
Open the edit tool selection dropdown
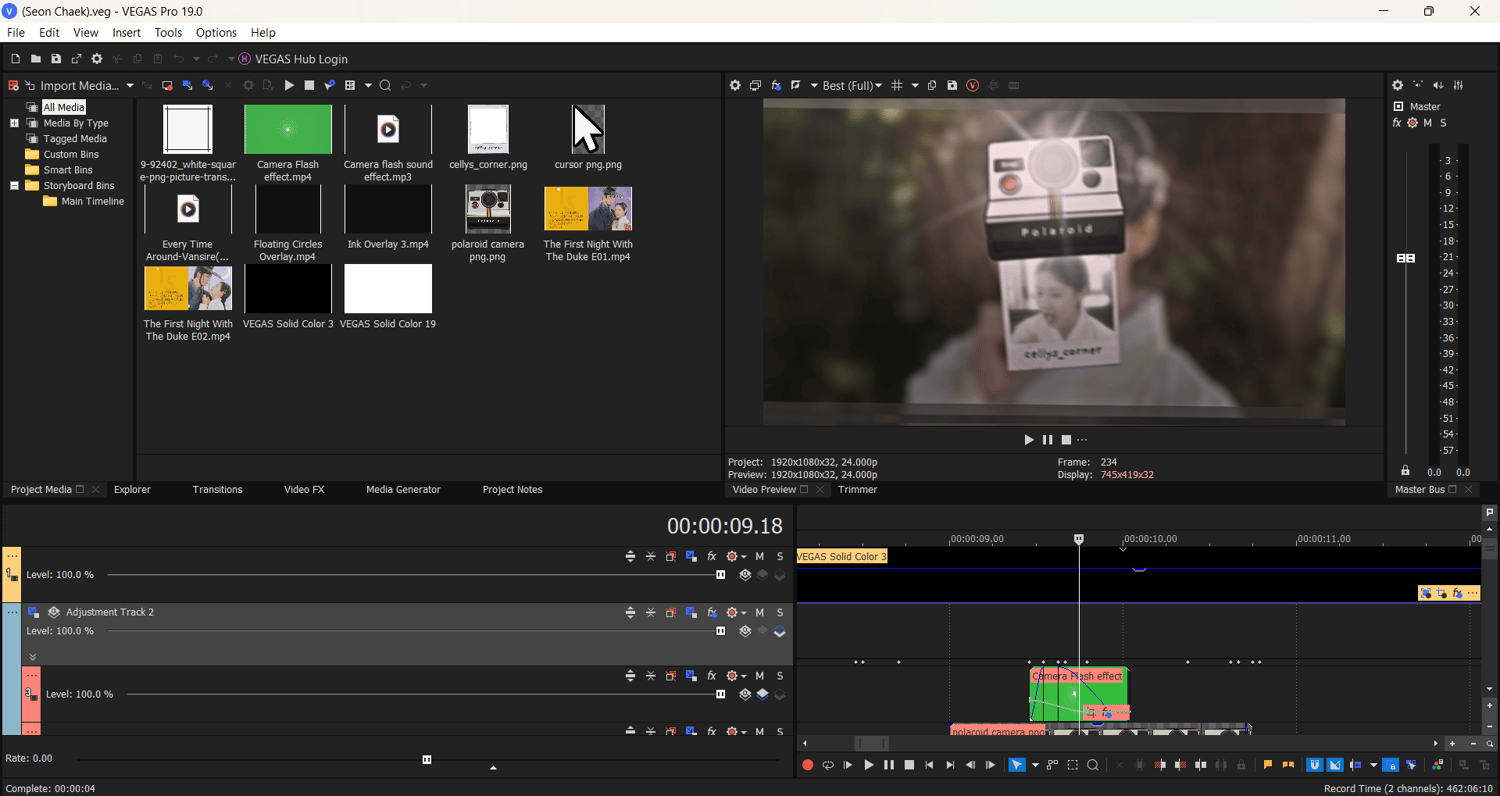point(1035,765)
